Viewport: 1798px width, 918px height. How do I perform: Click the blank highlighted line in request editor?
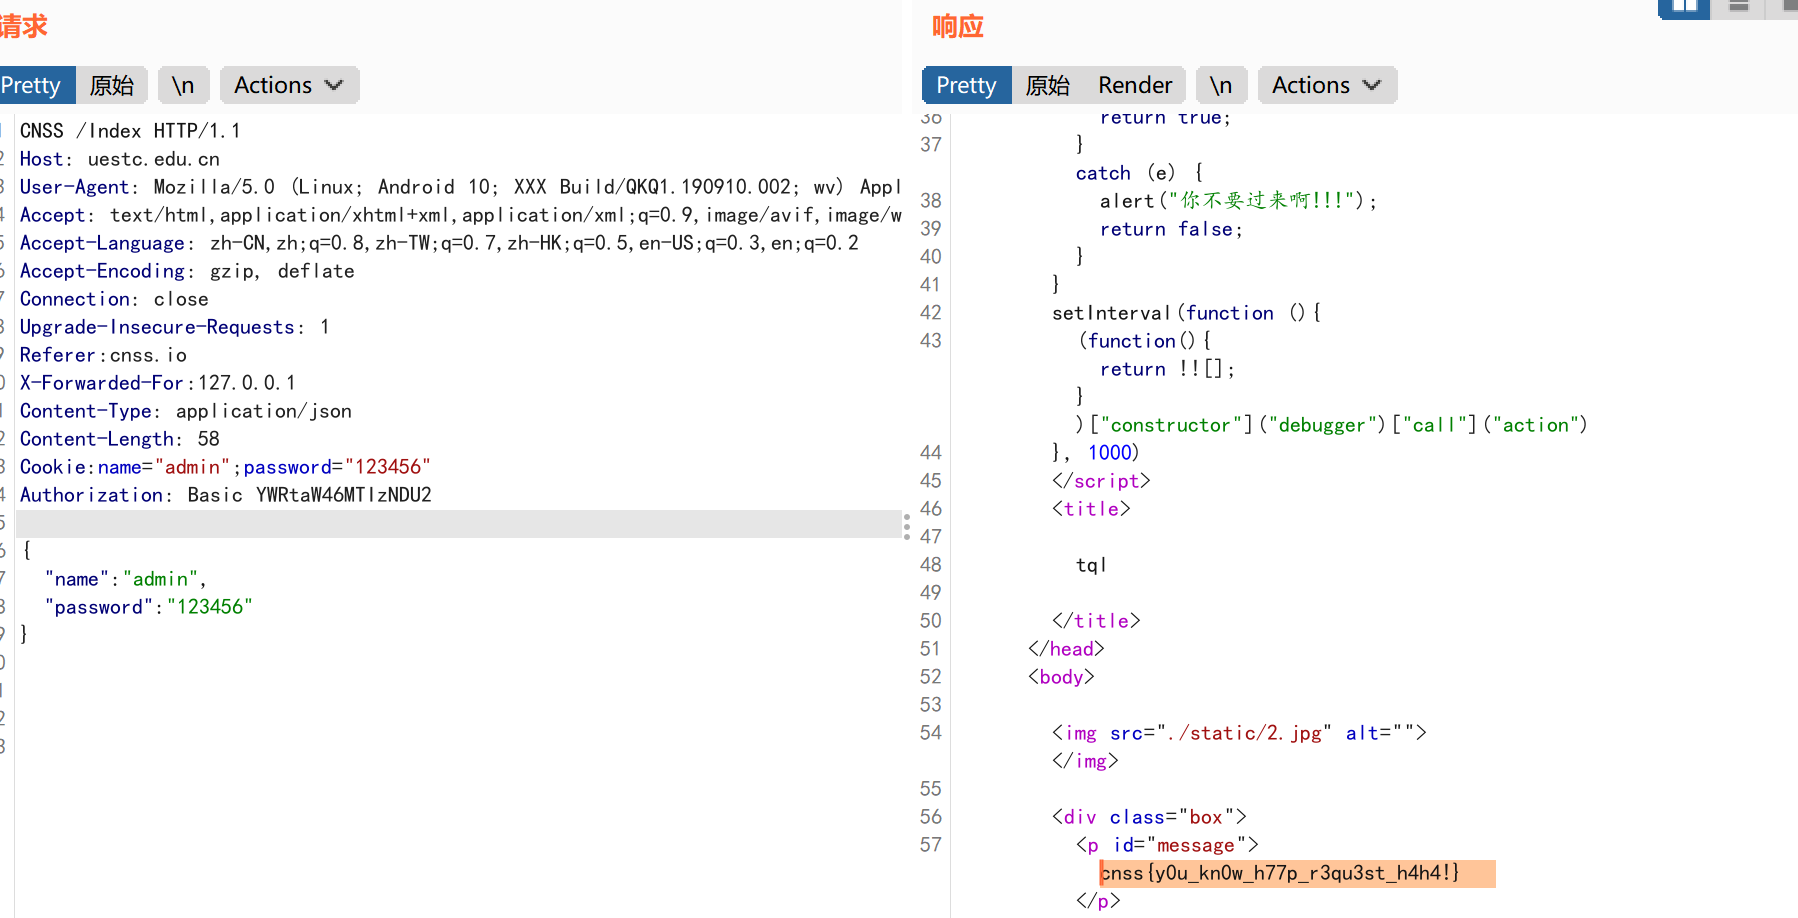458,524
